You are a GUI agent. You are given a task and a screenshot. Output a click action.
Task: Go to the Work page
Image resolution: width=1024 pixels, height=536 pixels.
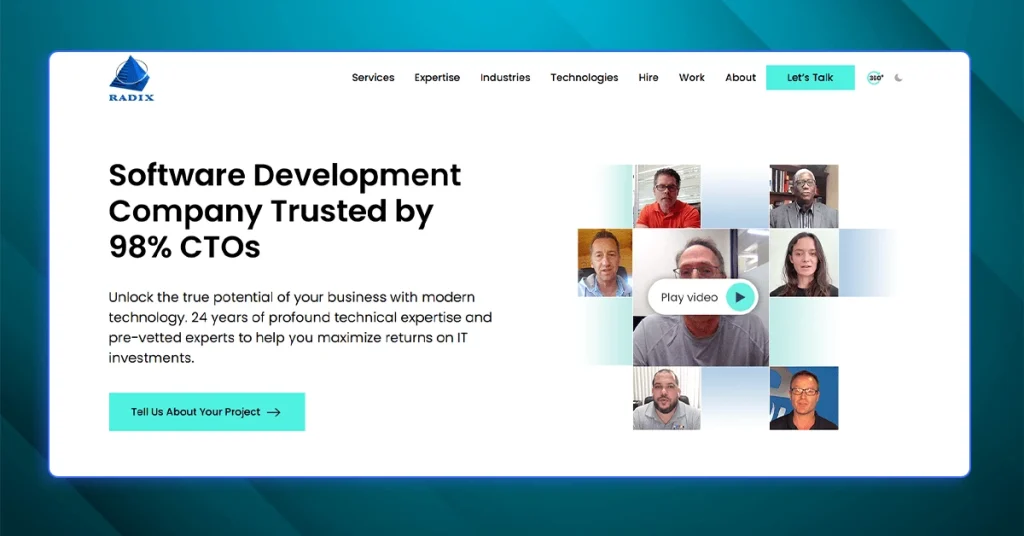click(x=691, y=78)
